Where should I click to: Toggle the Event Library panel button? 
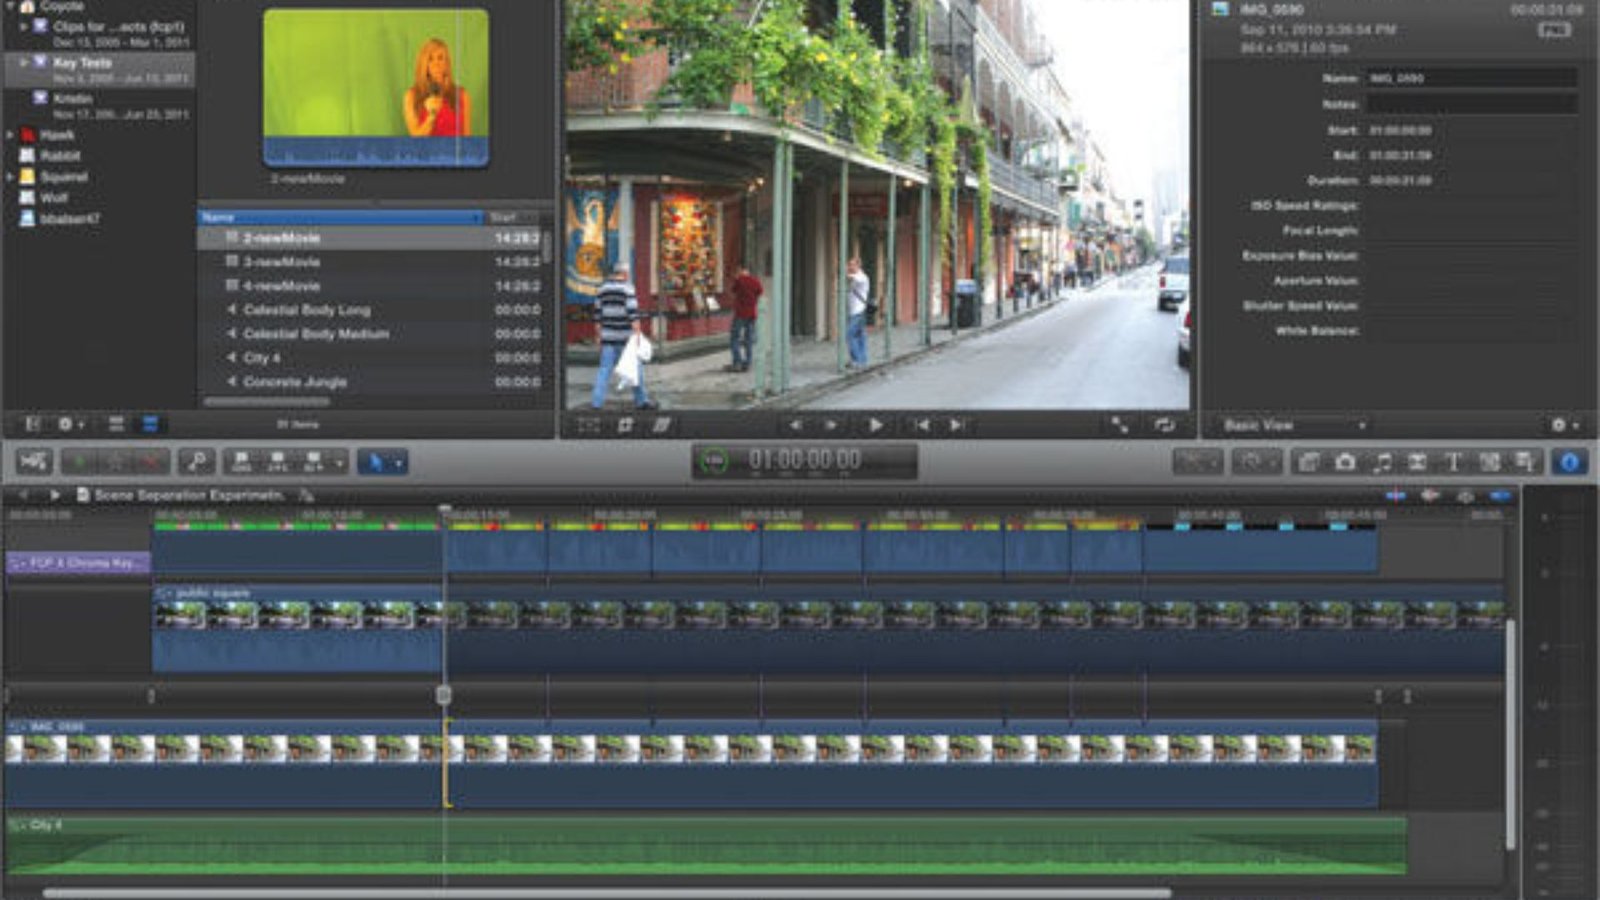click(33, 424)
